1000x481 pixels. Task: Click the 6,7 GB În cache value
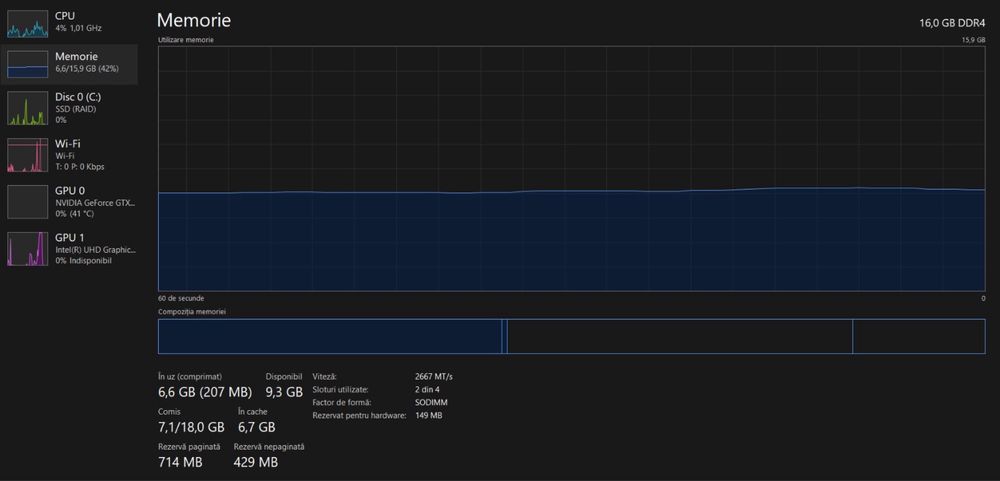pos(256,427)
